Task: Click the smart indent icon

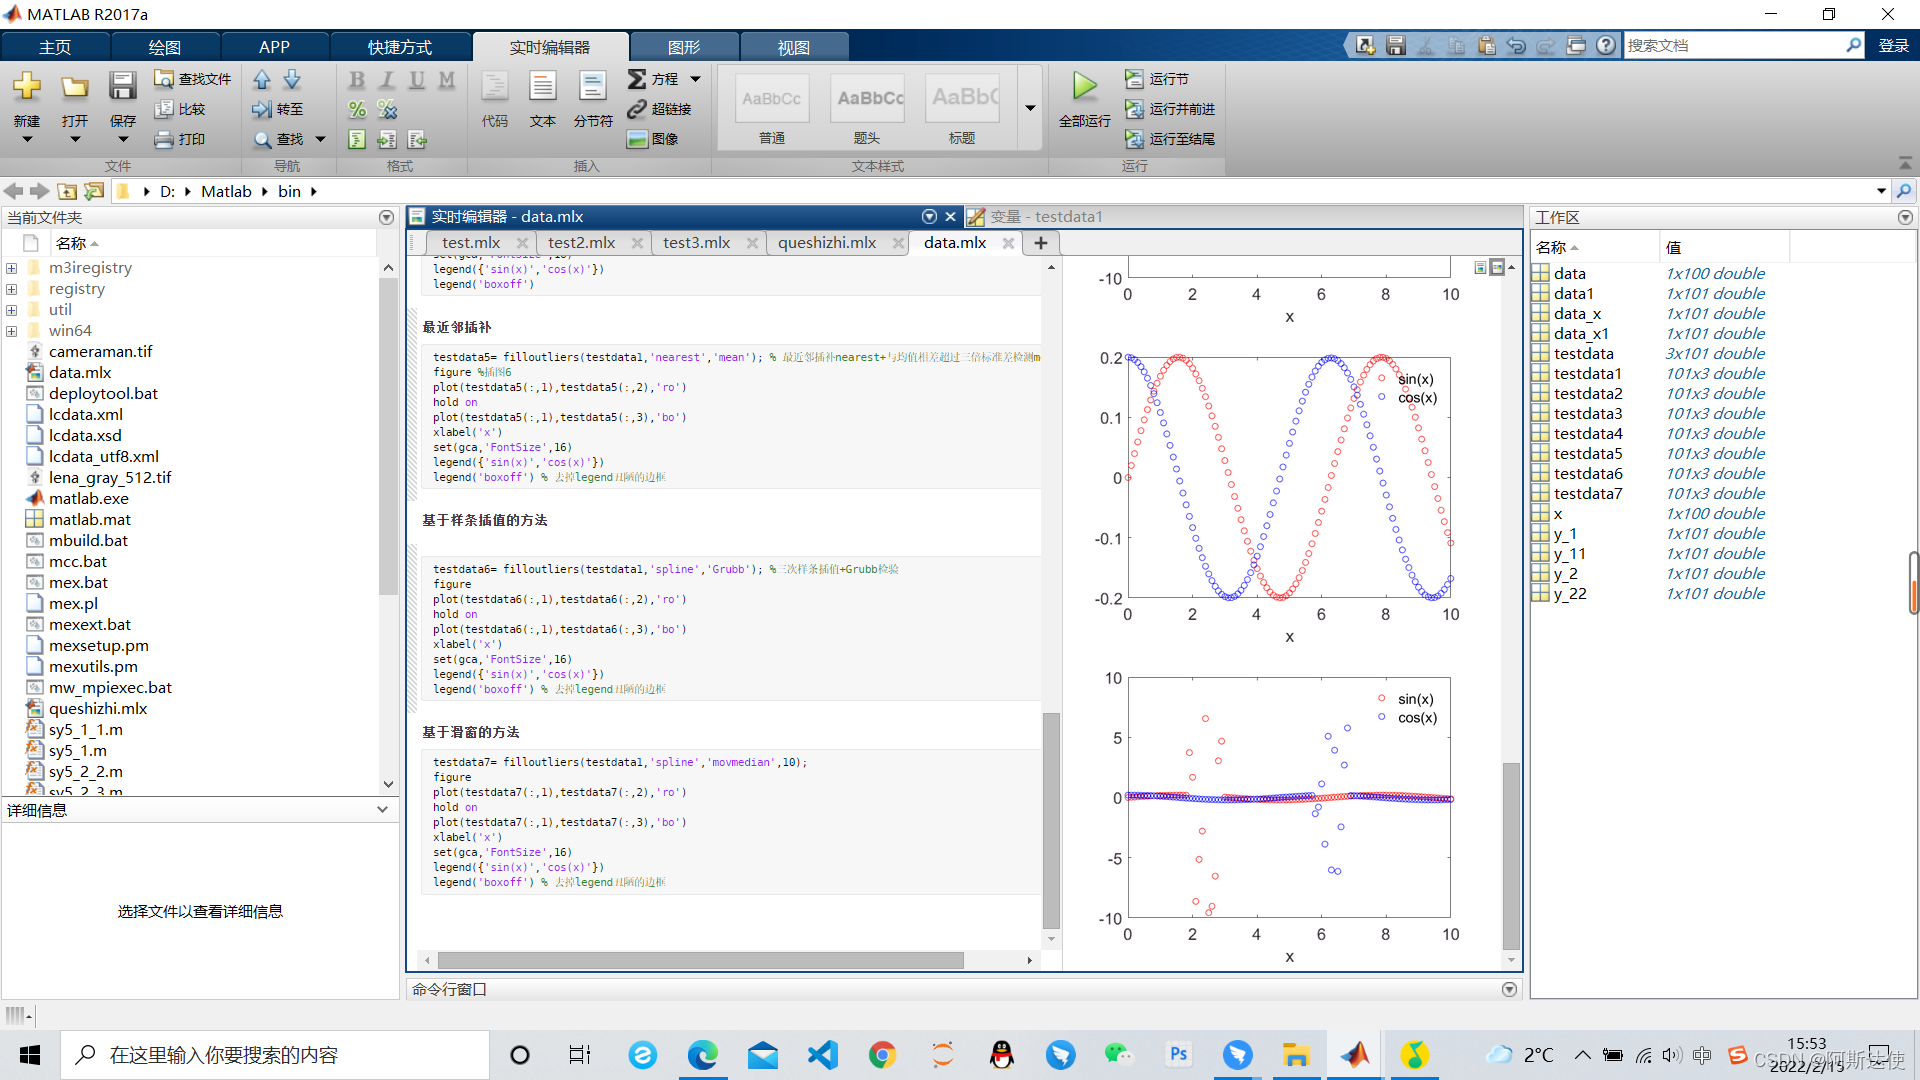Action: tap(357, 139)
